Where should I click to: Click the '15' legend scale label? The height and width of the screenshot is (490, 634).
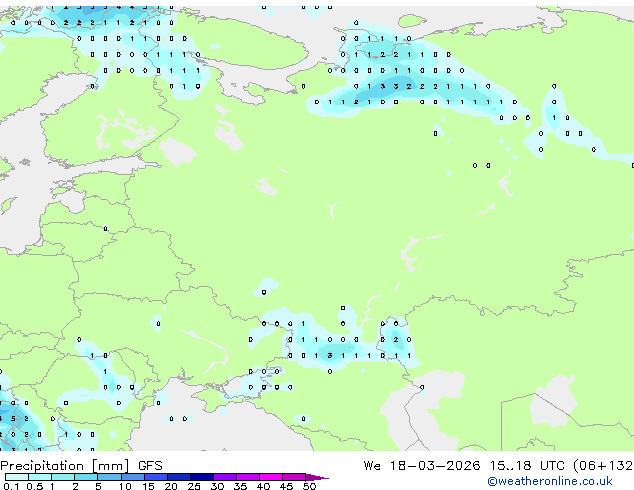(148, 486)
